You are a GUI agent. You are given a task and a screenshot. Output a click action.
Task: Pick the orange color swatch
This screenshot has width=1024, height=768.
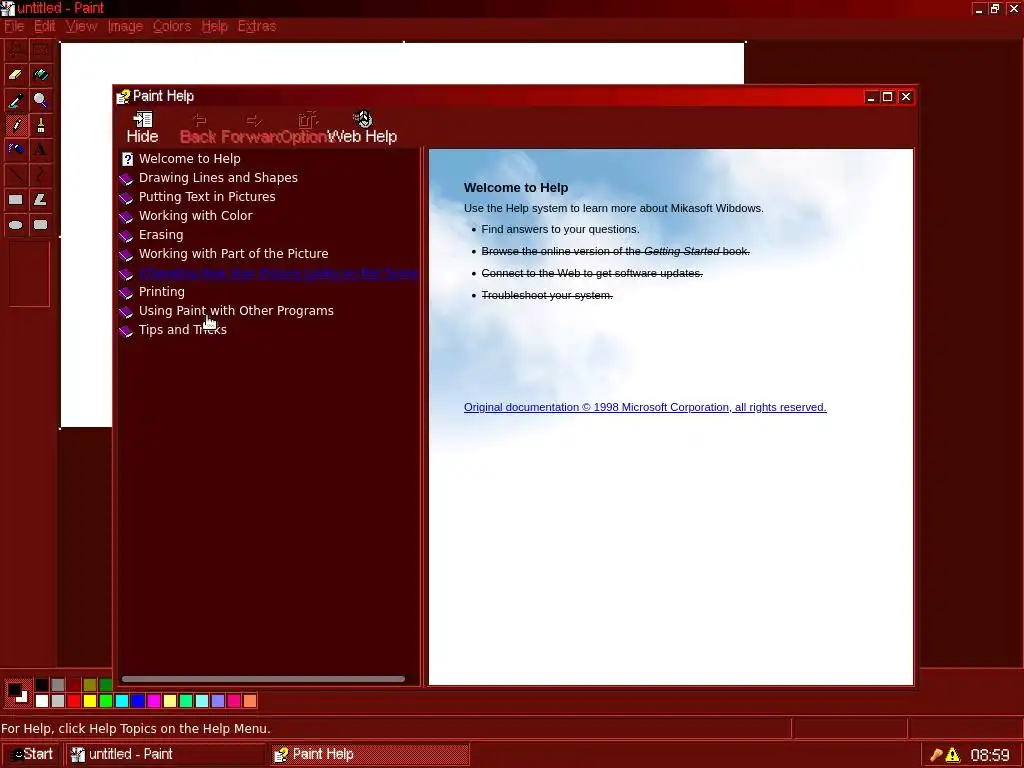pos(249,701)
